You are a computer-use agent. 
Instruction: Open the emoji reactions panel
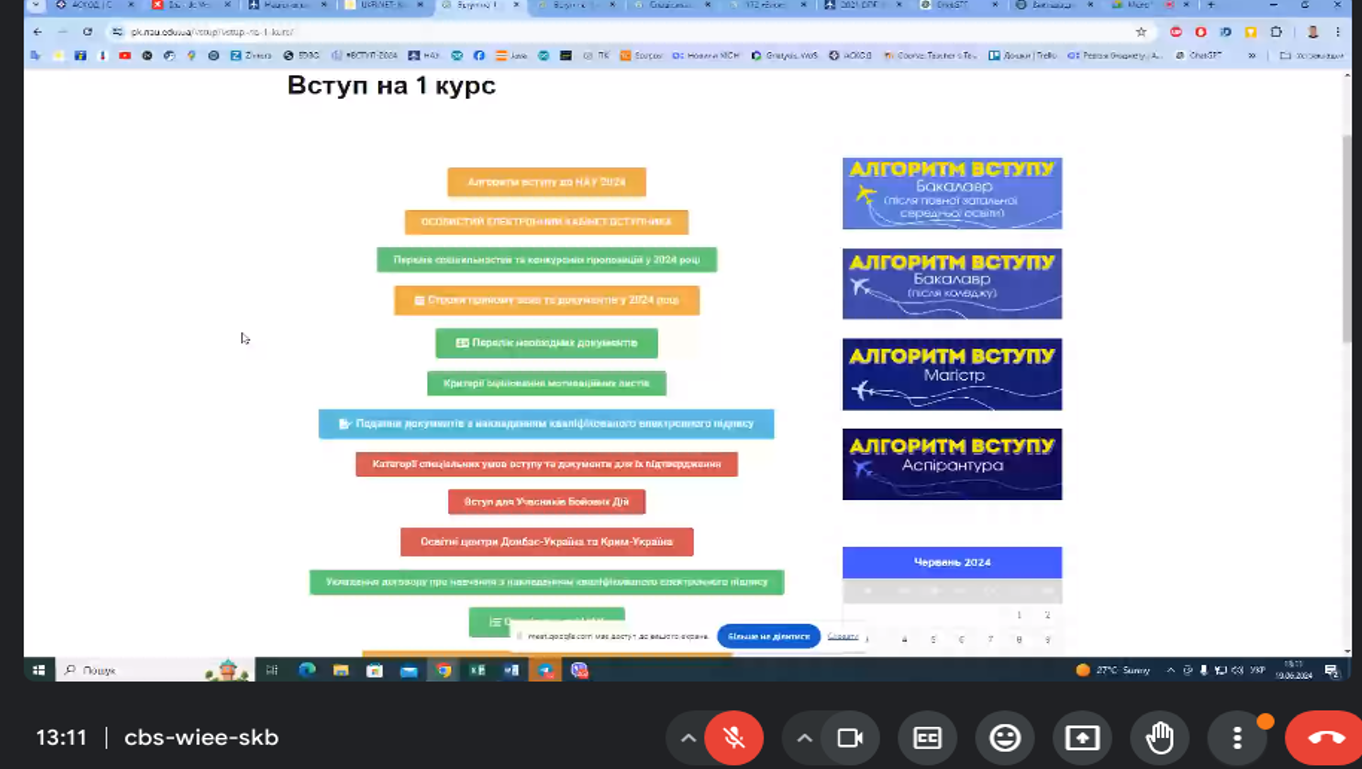(x=1004, y=738)
